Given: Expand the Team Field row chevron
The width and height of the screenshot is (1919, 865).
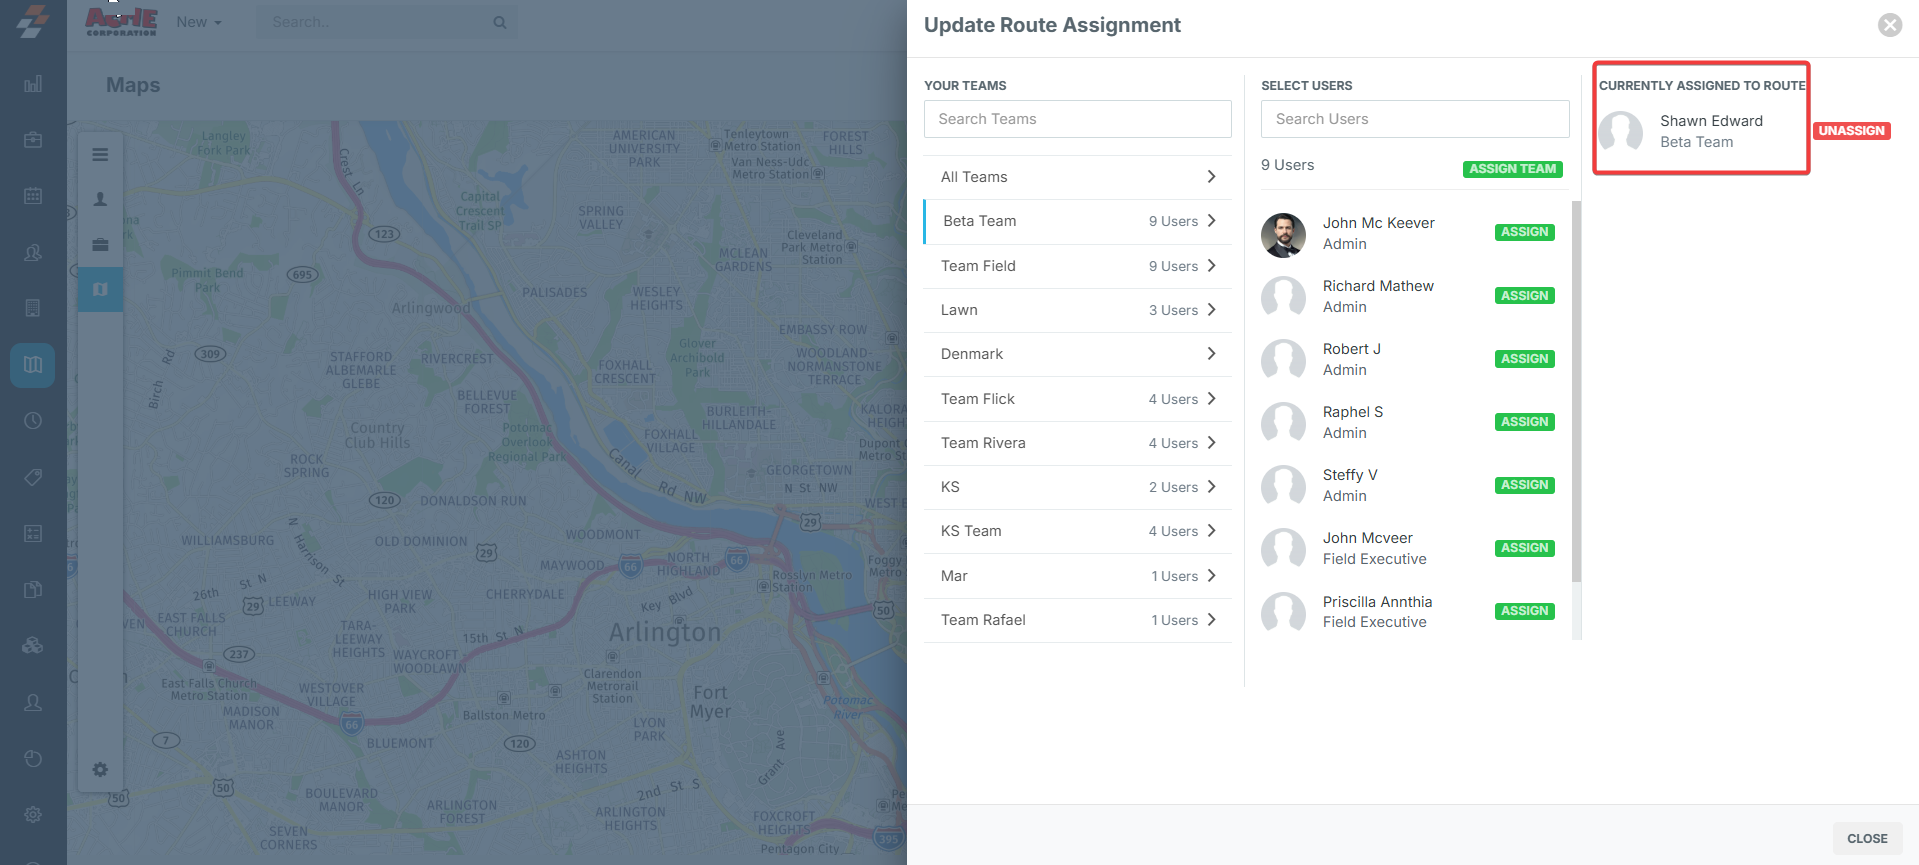Looking at the screenshot, I should pyautogui.click(x=1212, y=266).
